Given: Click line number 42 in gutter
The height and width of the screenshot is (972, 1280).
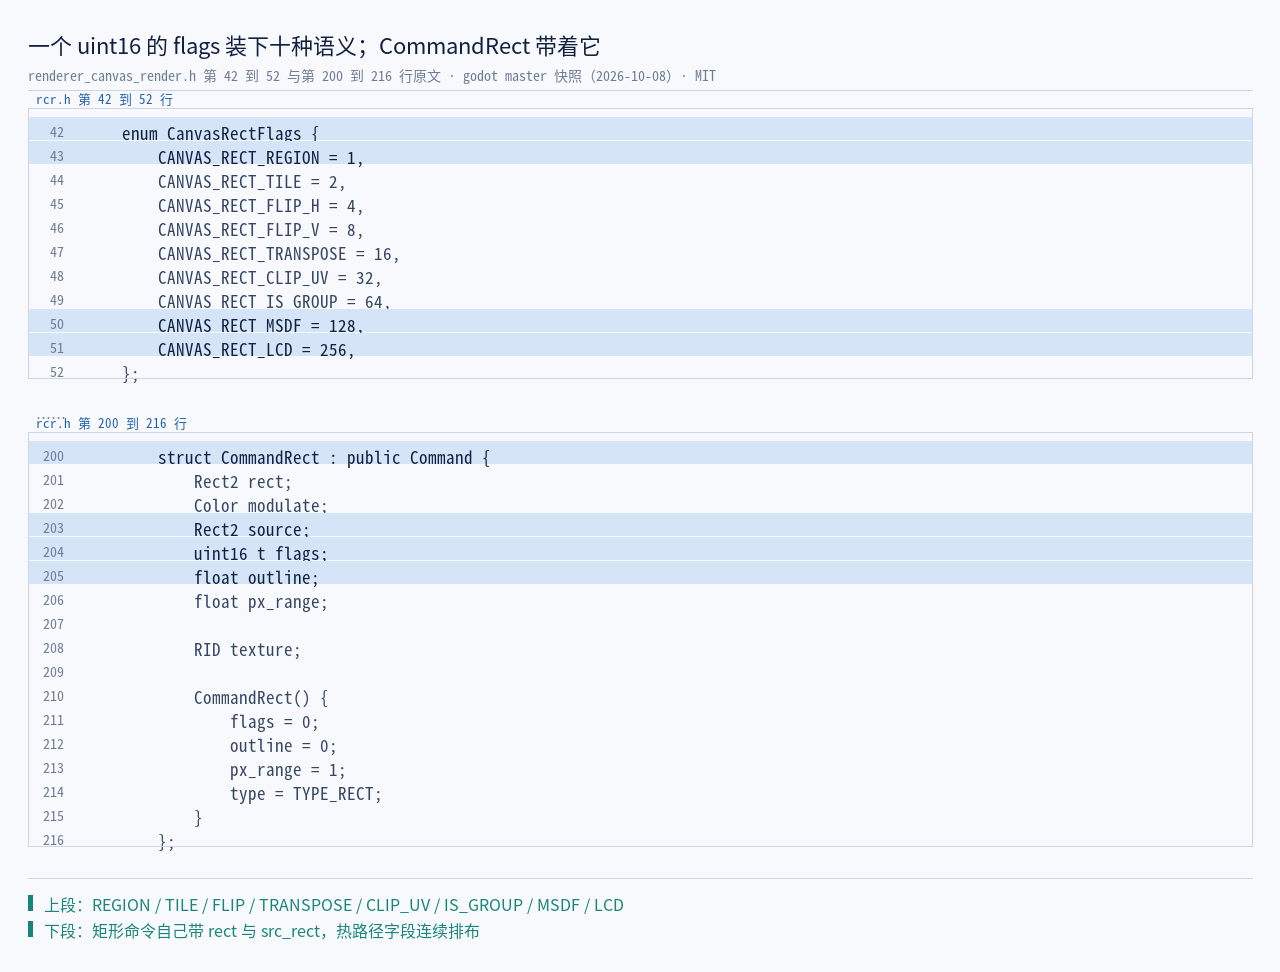Looking at the screenshot, I should (x=57, y=132).
